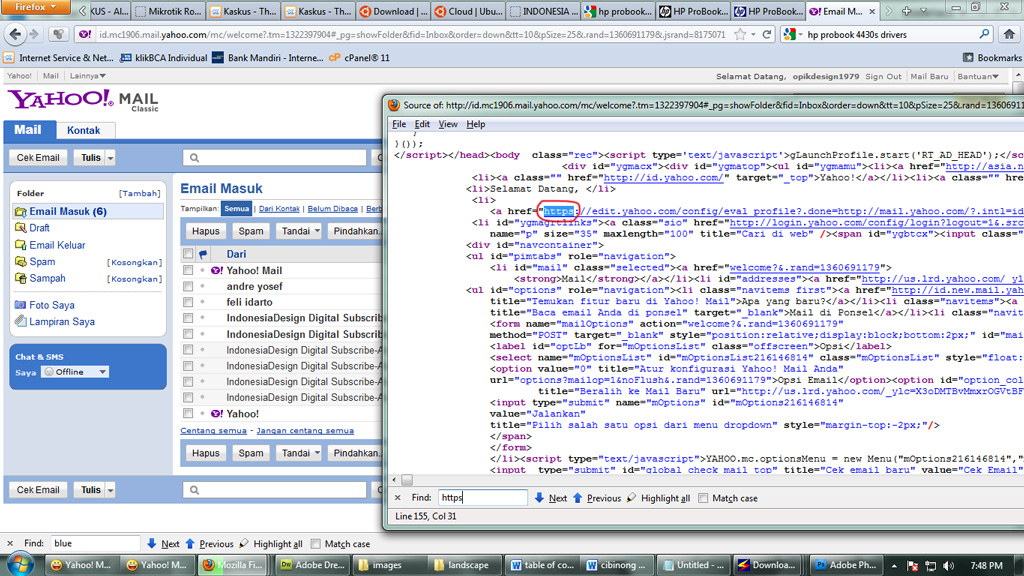This screenshot has height=576, width=1024.
Task: Close the source viewer find bar
Action: (x=396, y=498)
